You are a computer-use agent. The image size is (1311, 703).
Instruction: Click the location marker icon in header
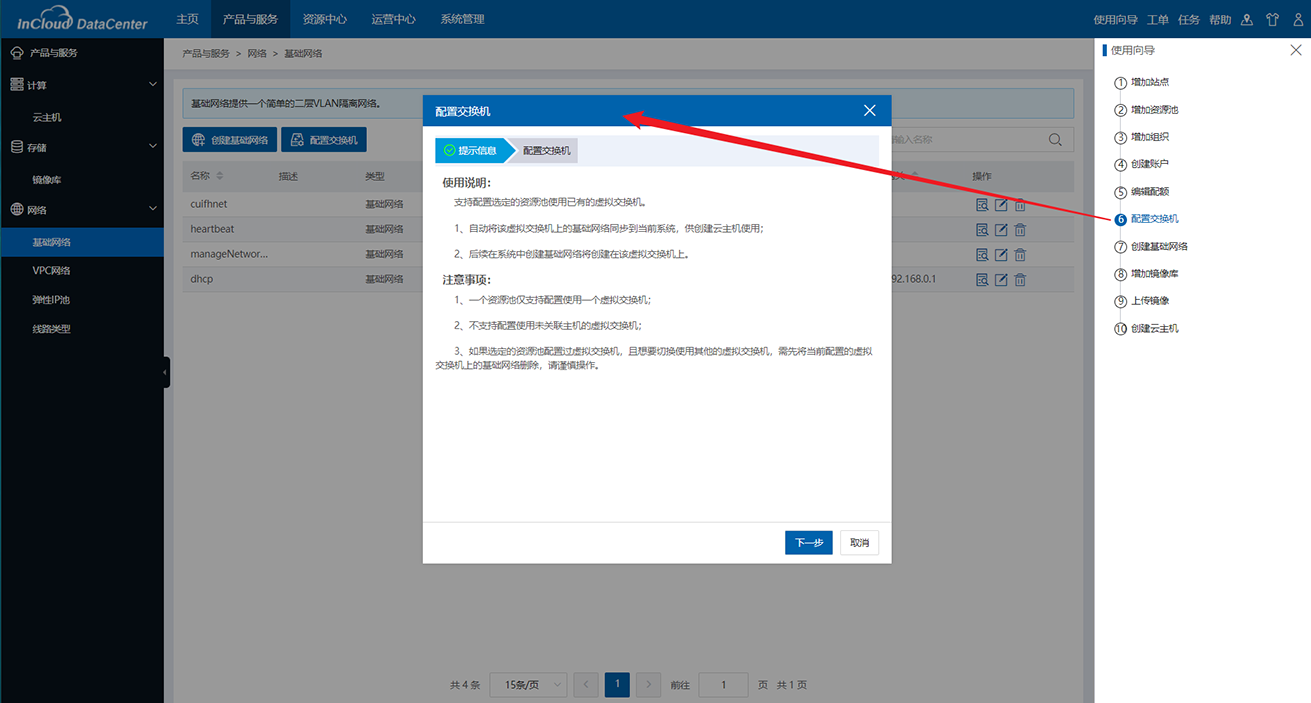pos(1247,19)
